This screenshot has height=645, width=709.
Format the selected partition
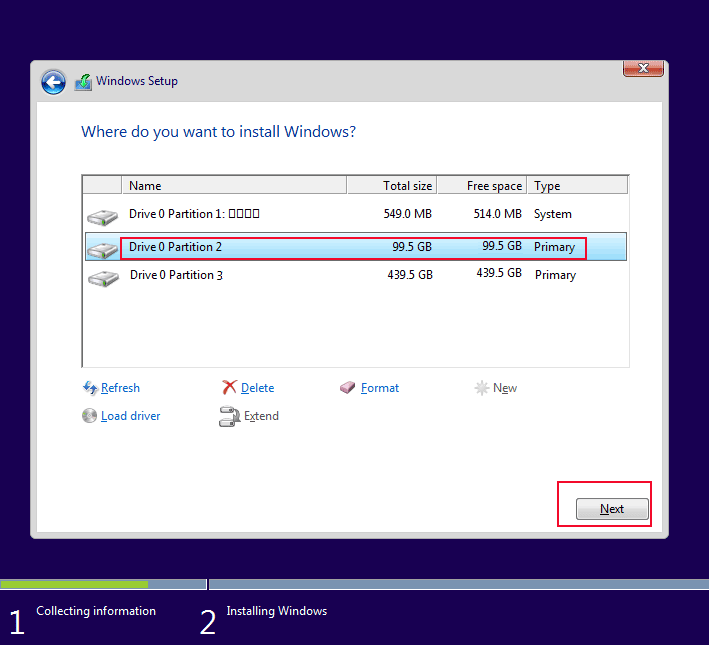click(380, 388)
